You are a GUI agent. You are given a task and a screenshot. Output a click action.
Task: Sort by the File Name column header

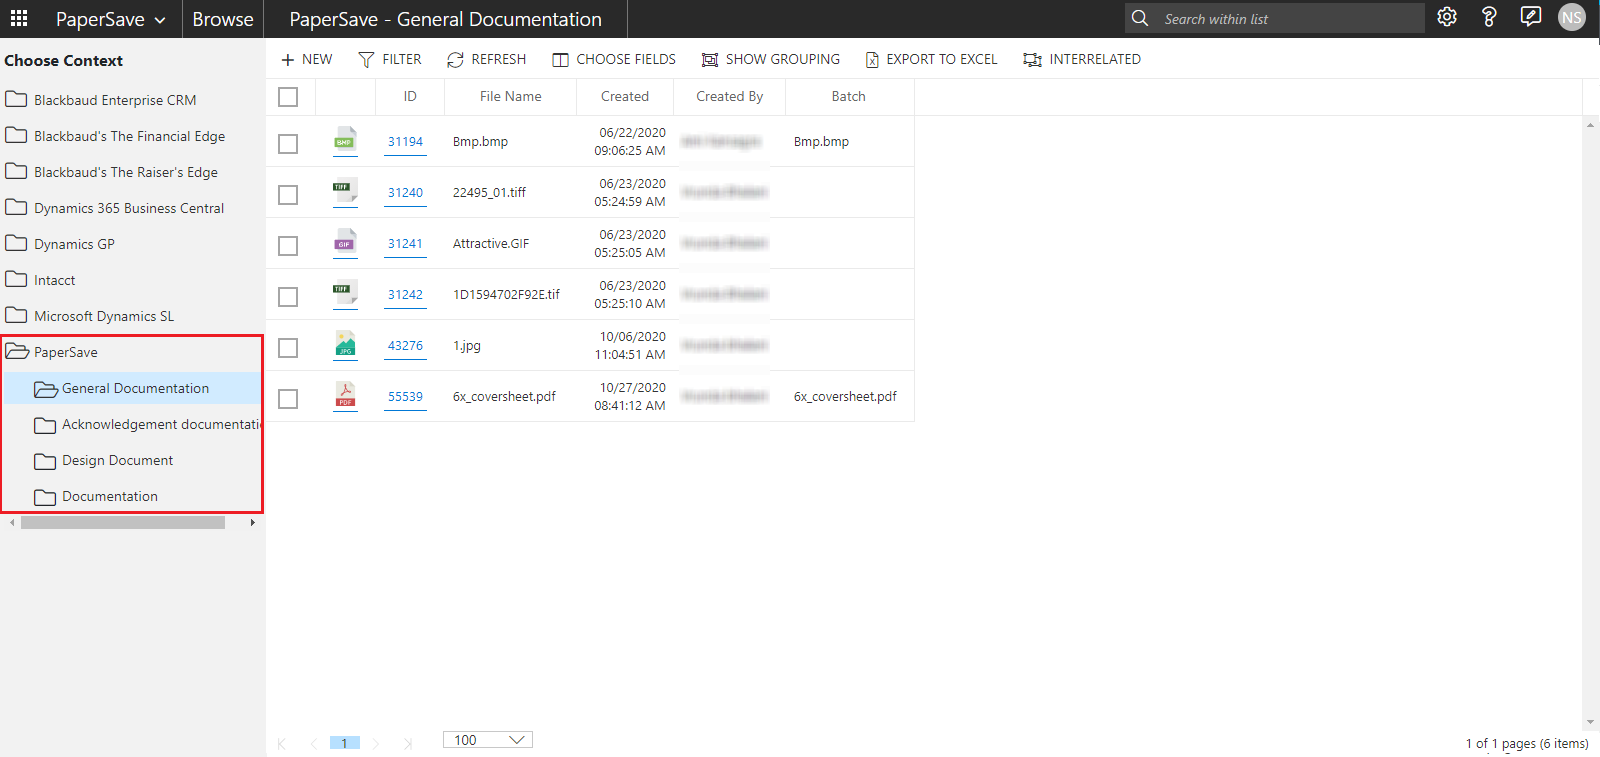pyautogui.click(x=511, y=97)
